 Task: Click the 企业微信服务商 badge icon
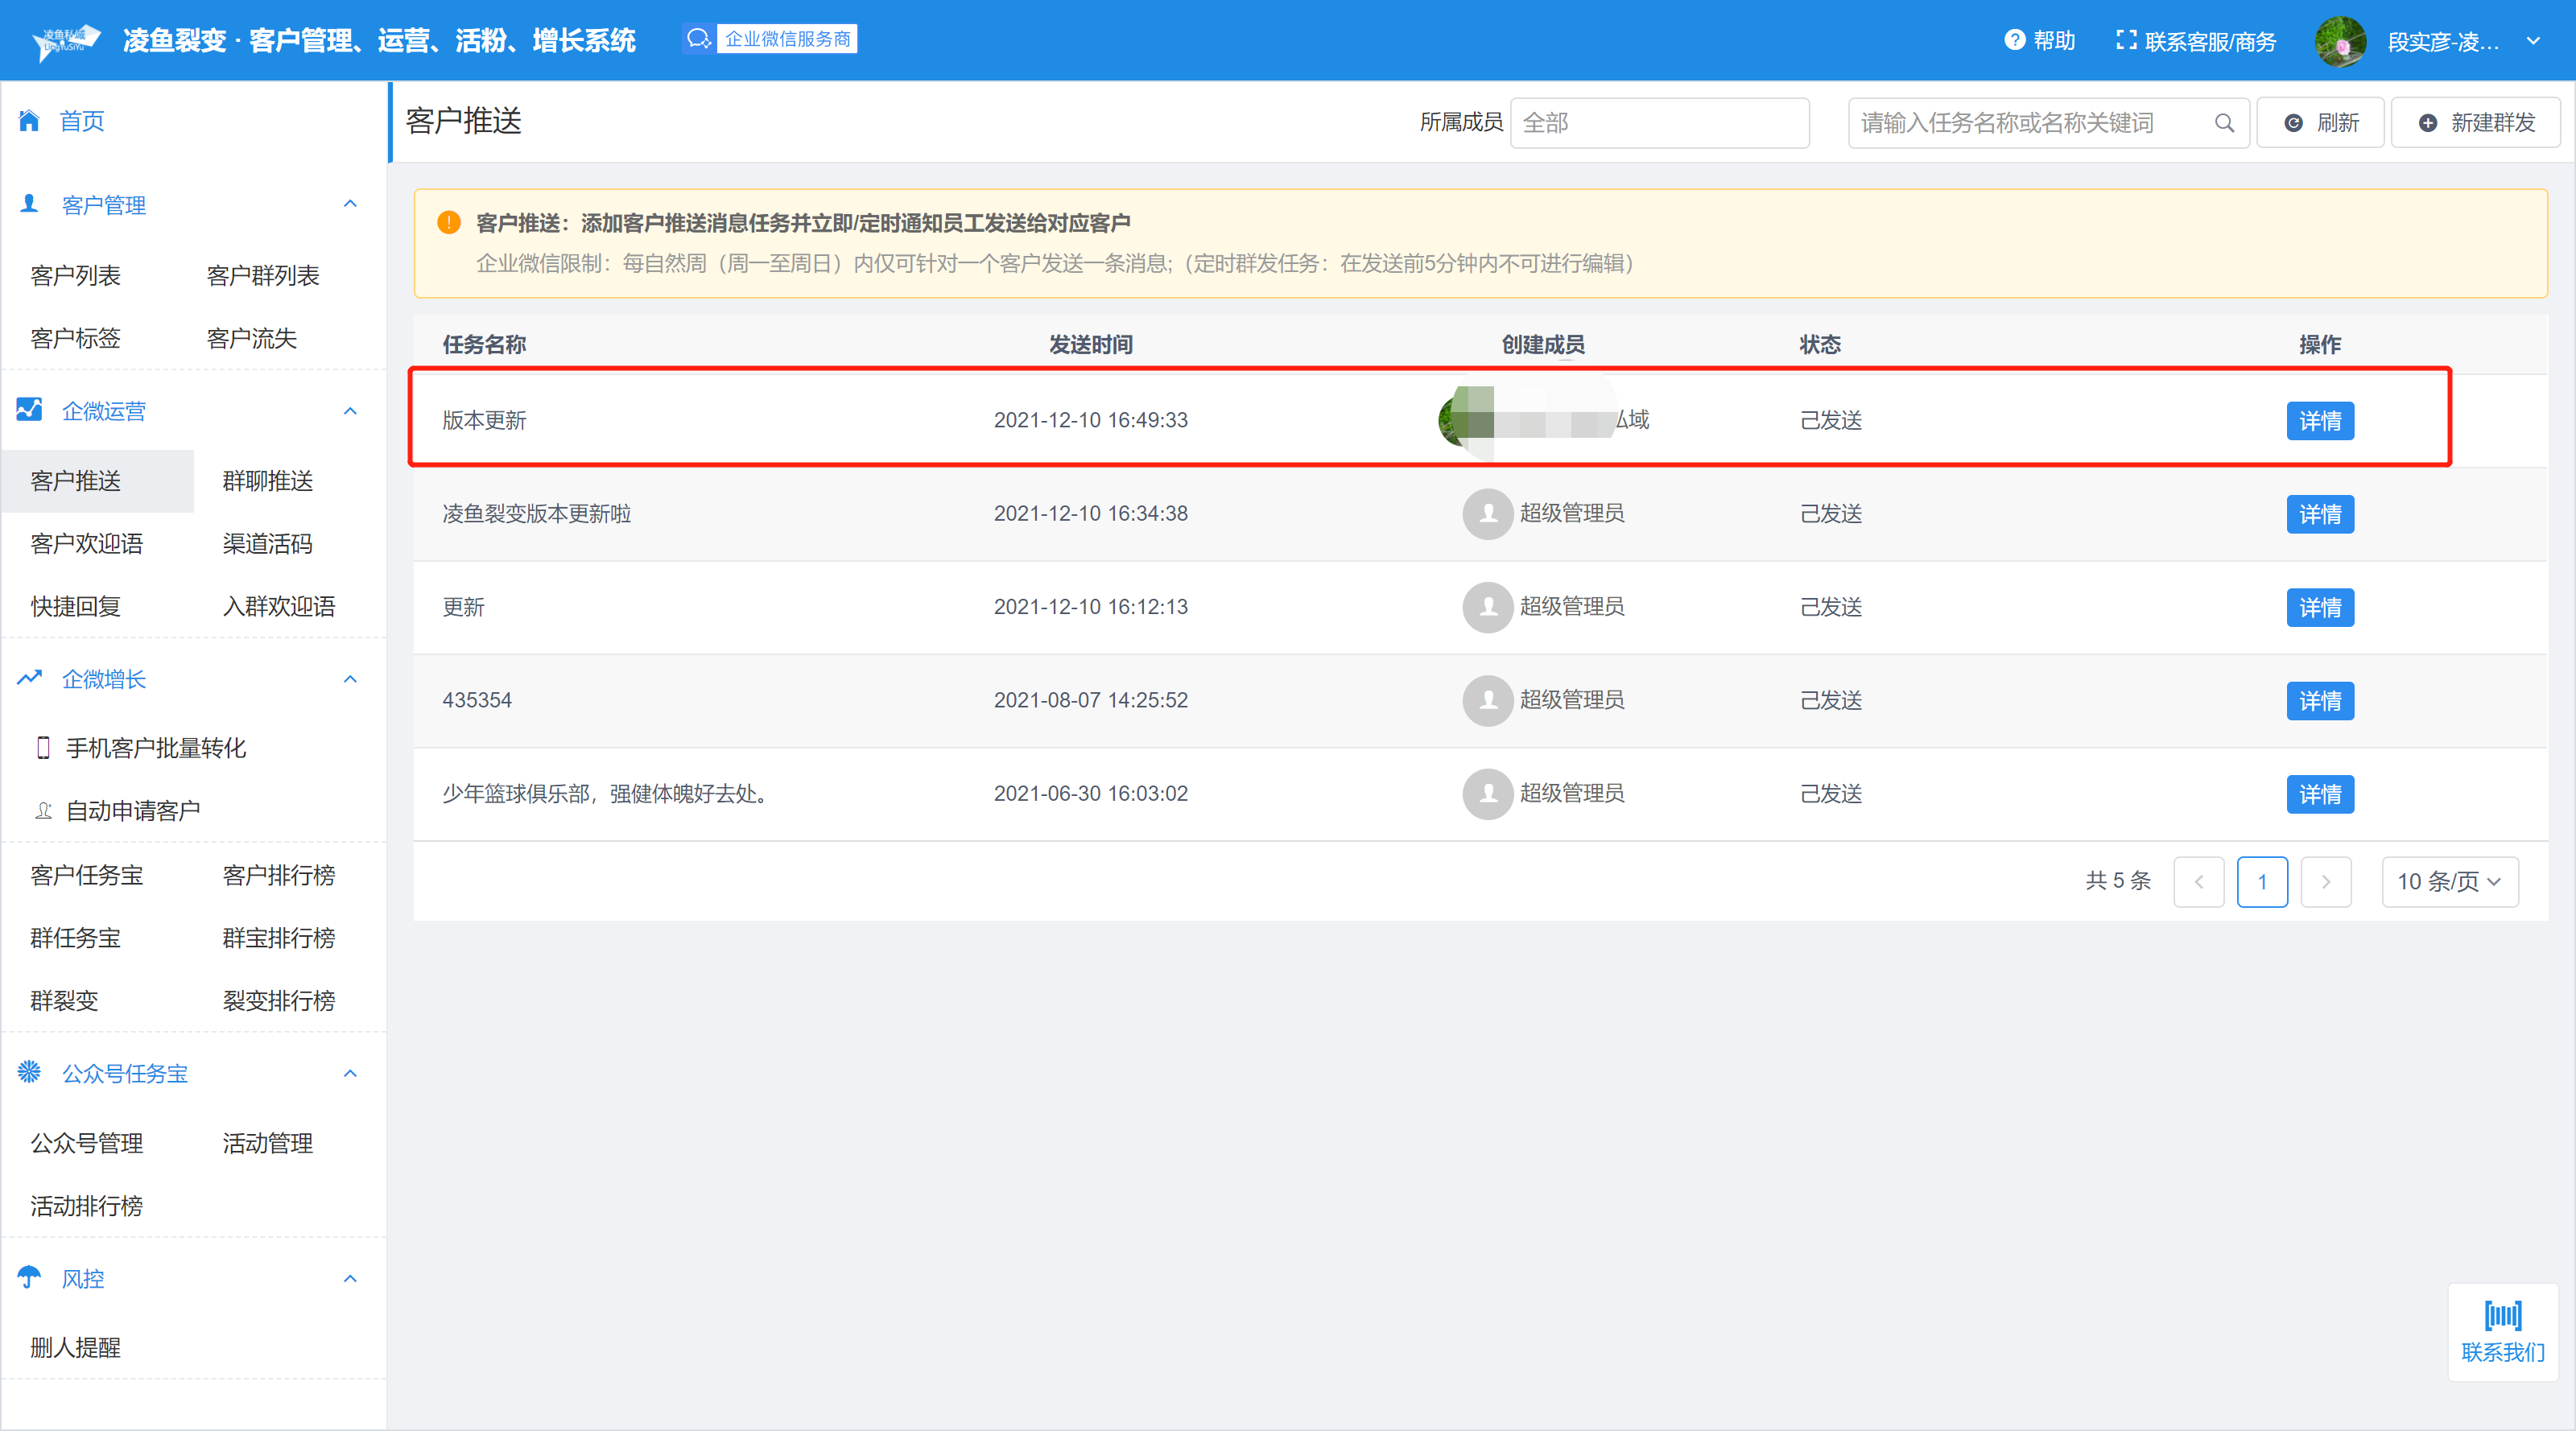[x=698, y=39]
